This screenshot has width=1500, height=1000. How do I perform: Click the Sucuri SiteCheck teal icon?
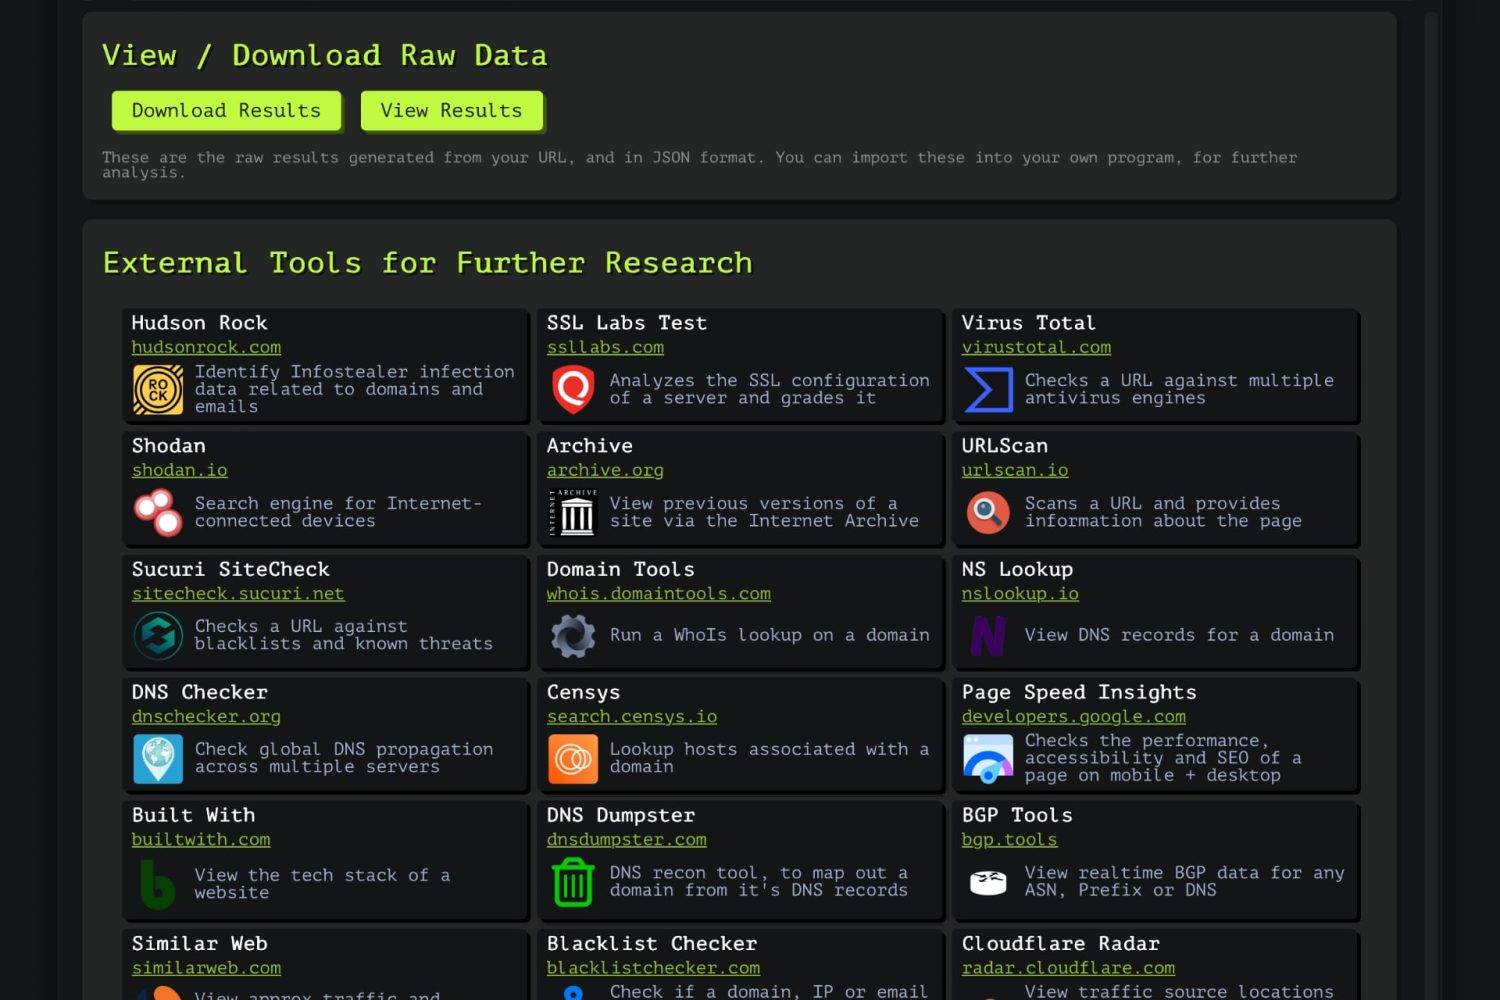click(x=158, y=635)
